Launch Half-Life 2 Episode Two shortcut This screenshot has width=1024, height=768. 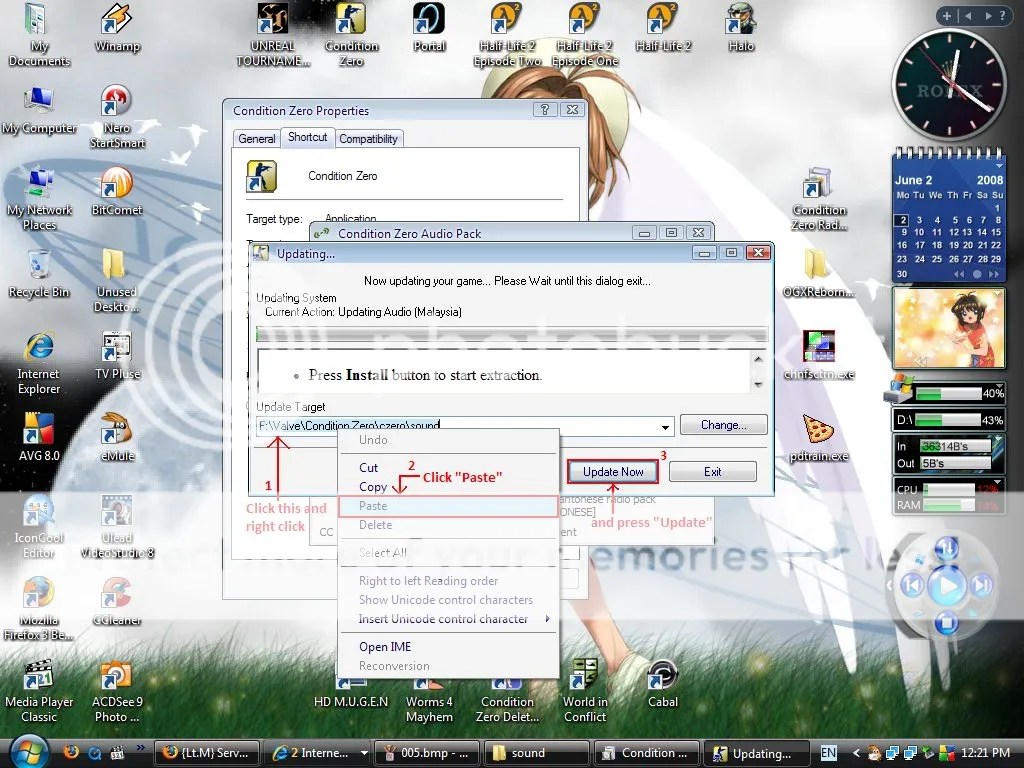pos(507,34)
